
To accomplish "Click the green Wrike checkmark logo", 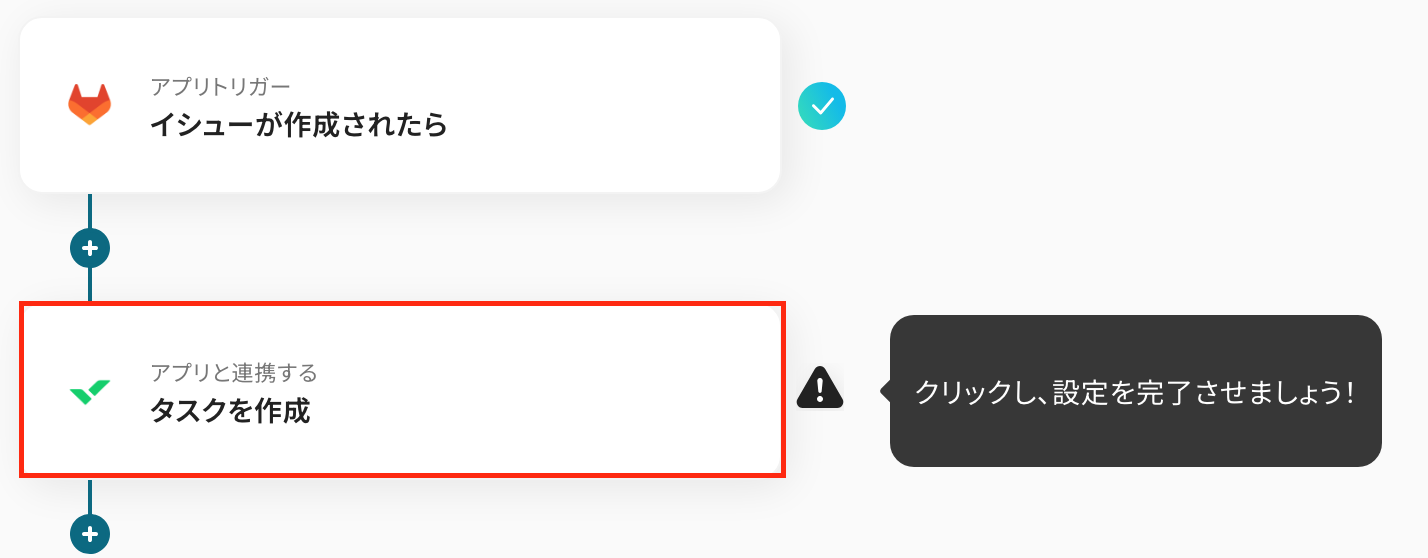I will 89,391.
